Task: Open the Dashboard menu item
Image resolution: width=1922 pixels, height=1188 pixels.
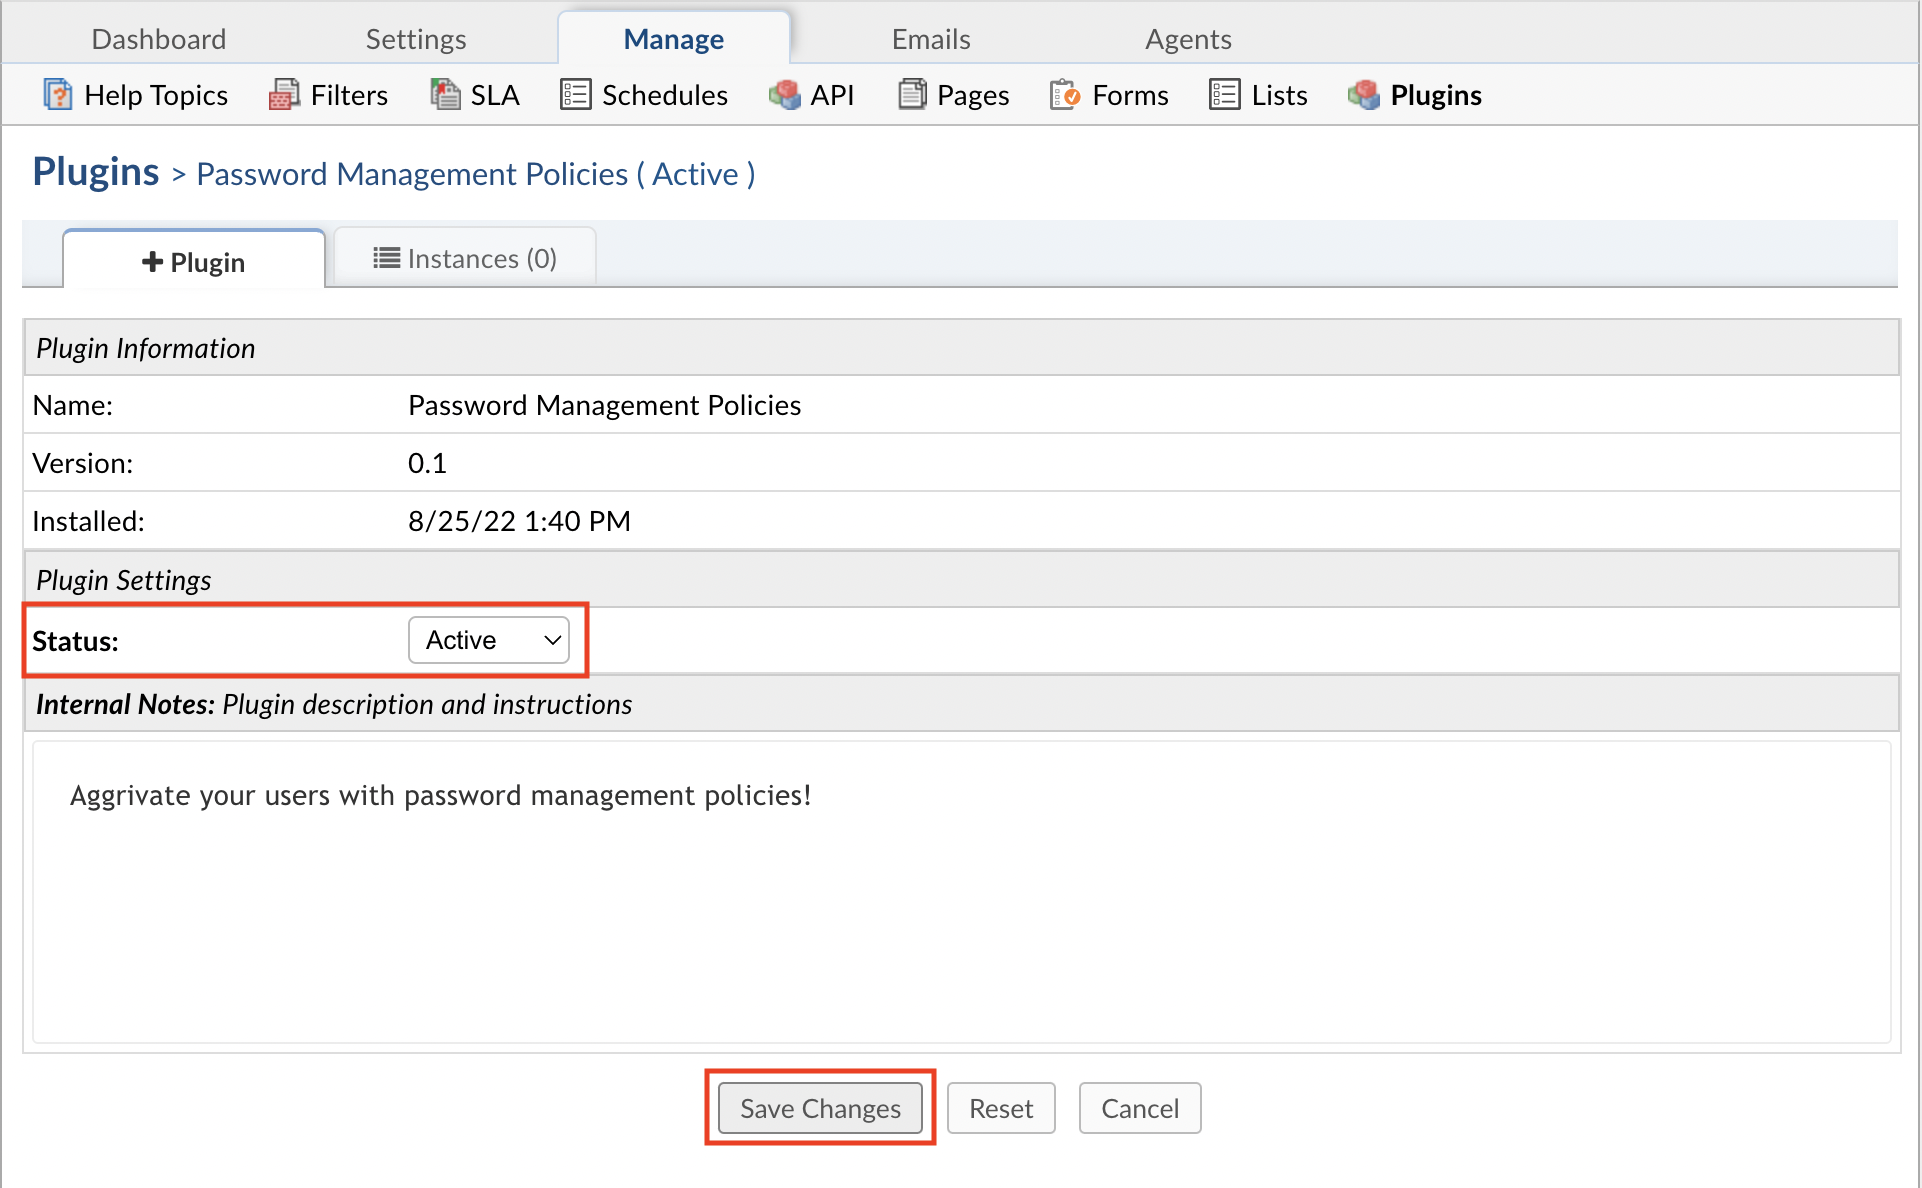Action: 158,38
